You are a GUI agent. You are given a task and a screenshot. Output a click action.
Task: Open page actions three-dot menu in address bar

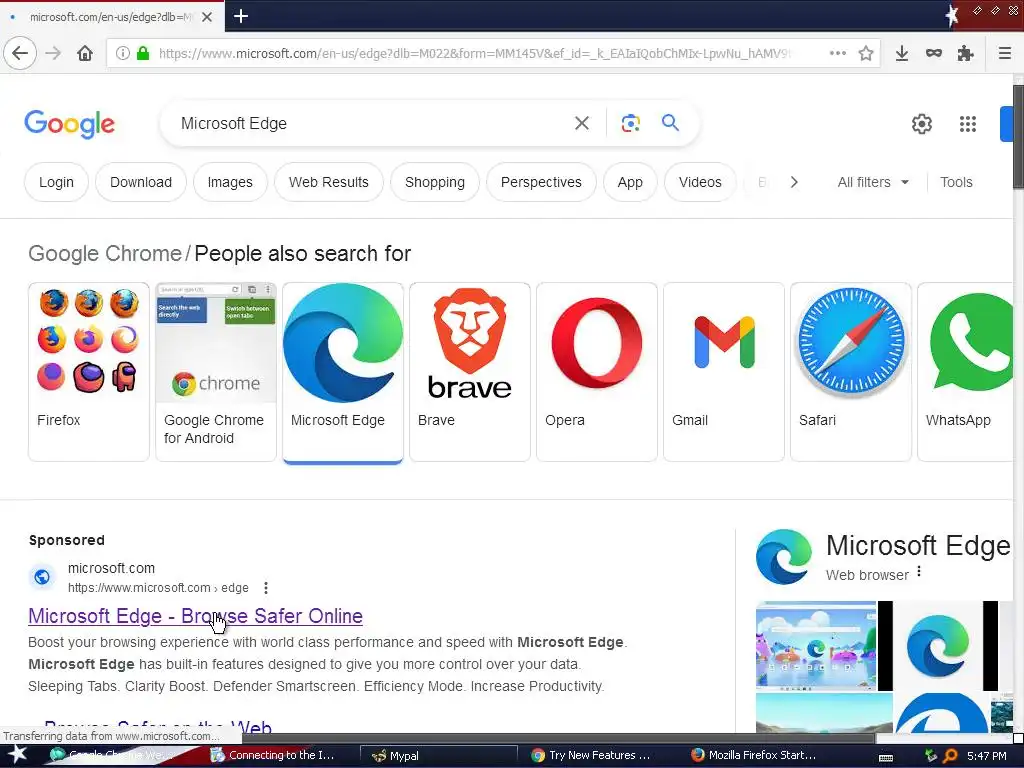pyautogui.click(x=838, y=53)
